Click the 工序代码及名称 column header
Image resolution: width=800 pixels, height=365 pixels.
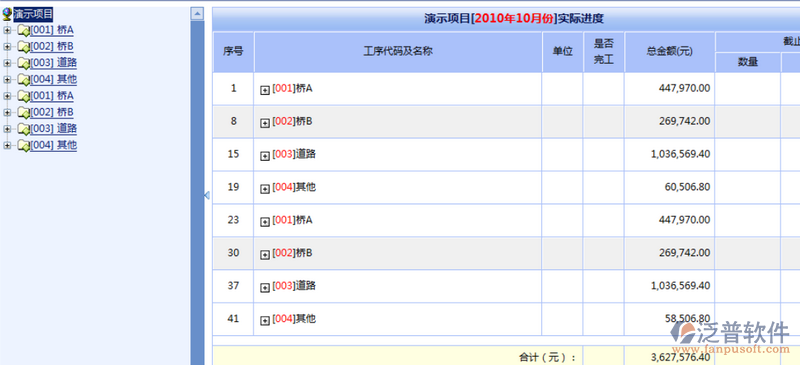398,52
